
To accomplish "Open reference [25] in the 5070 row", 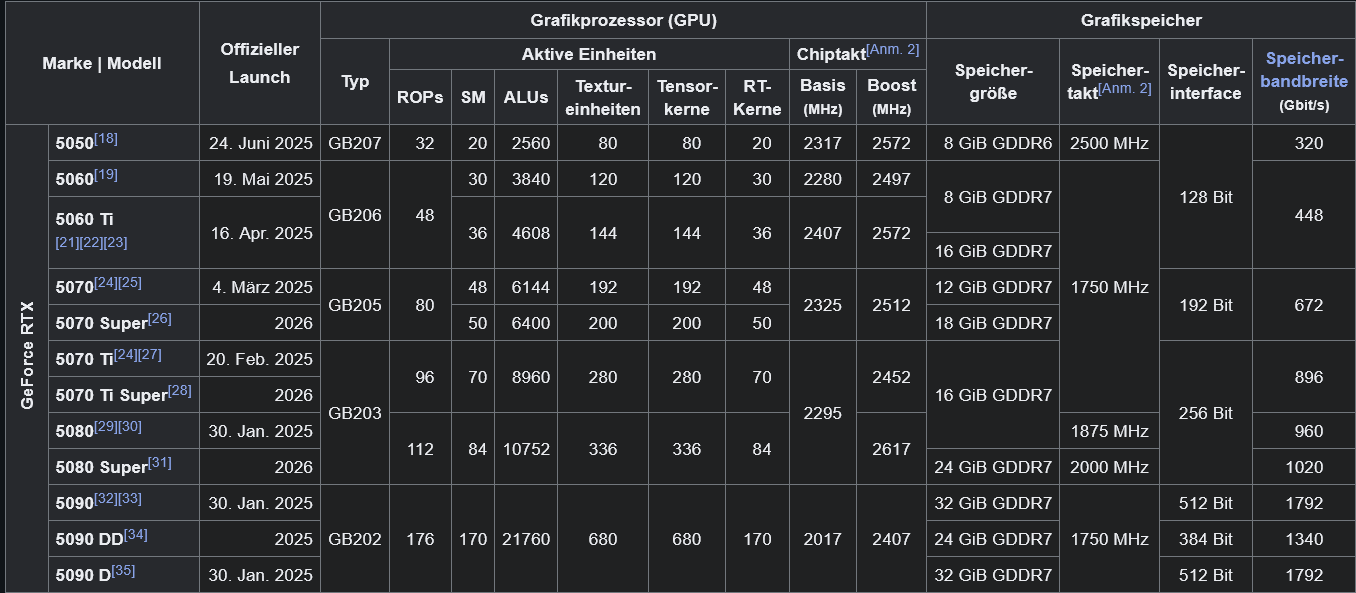I will click(x=130, y=282).
